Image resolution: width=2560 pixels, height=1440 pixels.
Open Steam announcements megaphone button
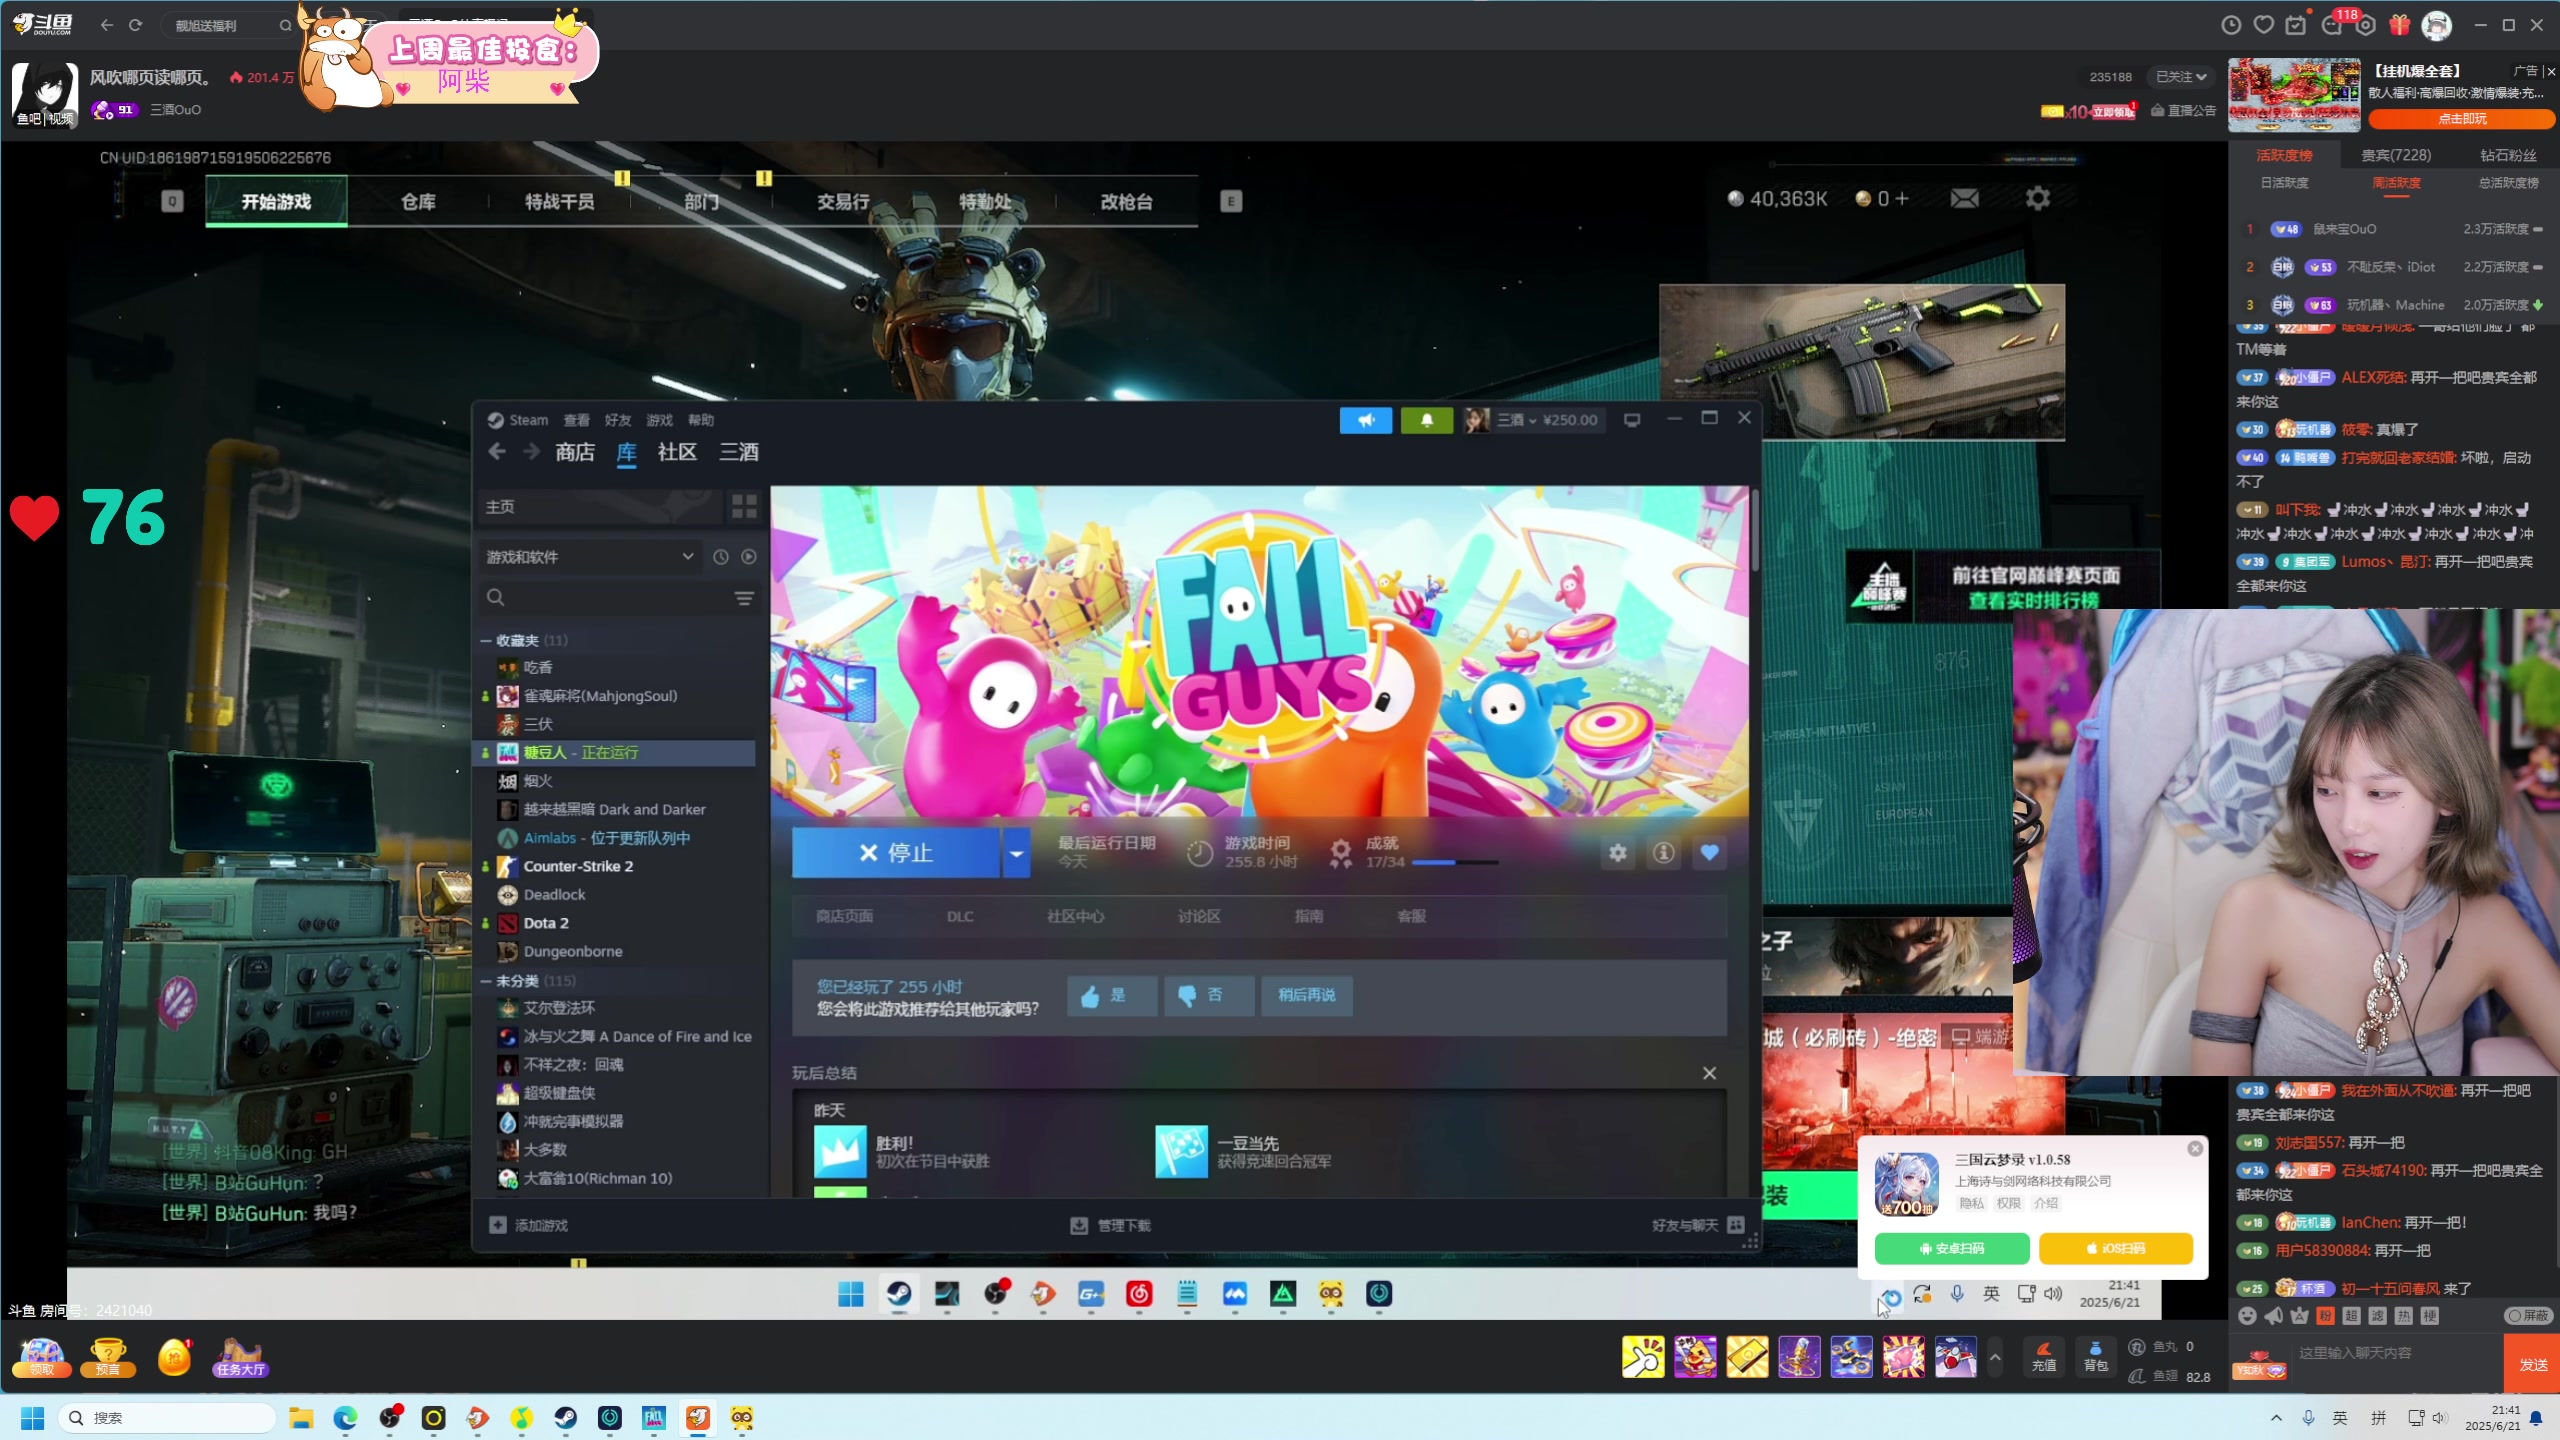1366,420
